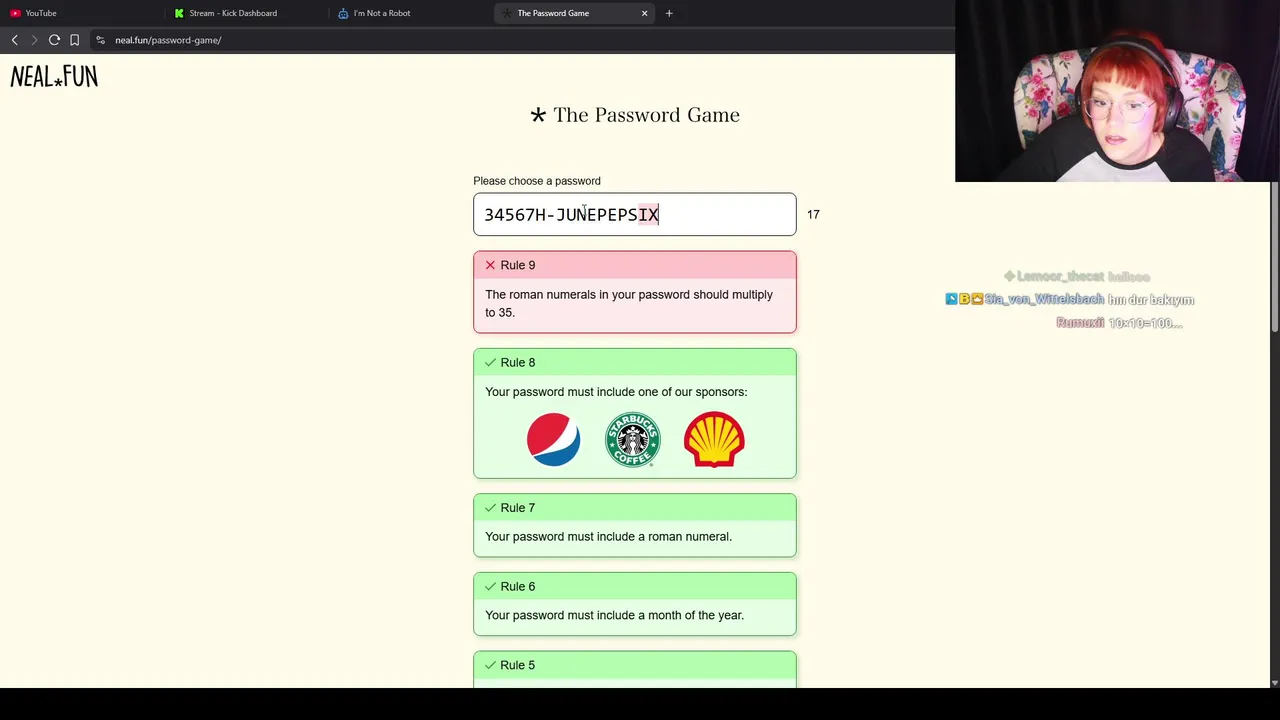Click the checkmark icon on Rule 8
Image resolution: width=1280 pixels, height=720 pixels.
pos(490,362)
